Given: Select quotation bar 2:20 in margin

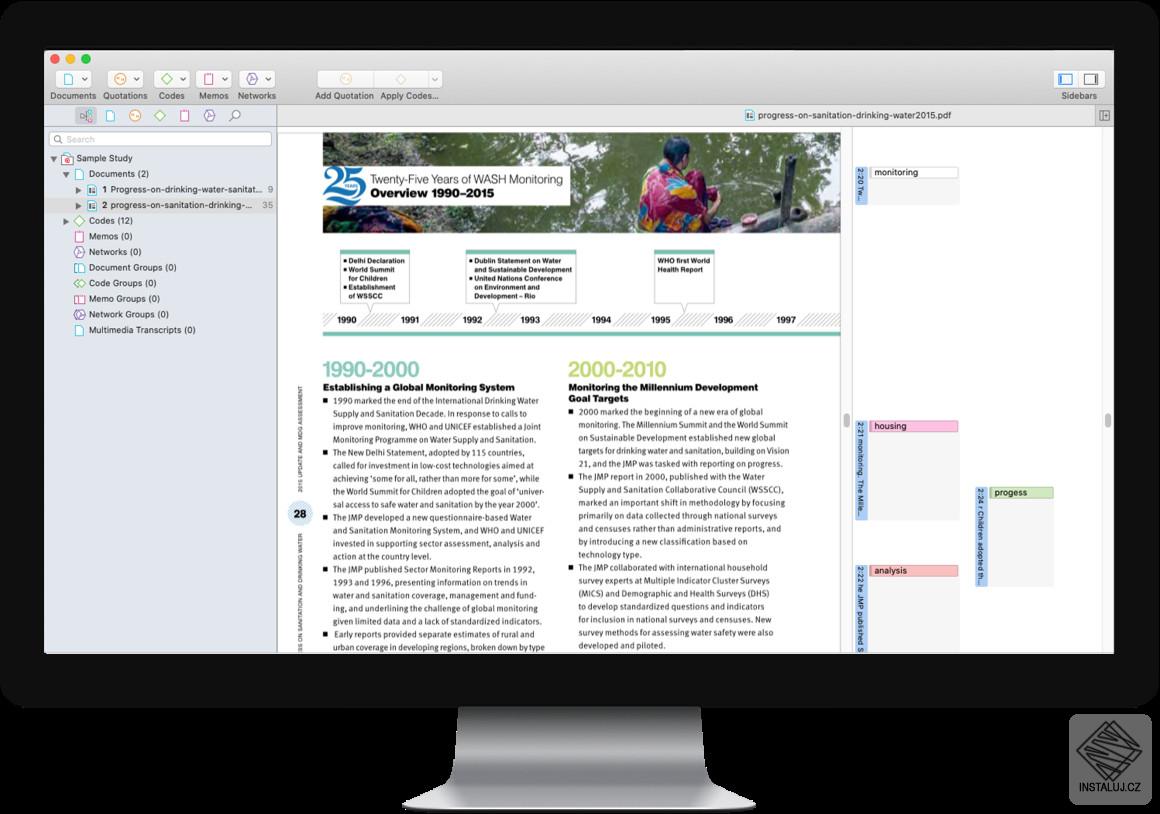Looking at the screenshot, I should coord(861,185).
